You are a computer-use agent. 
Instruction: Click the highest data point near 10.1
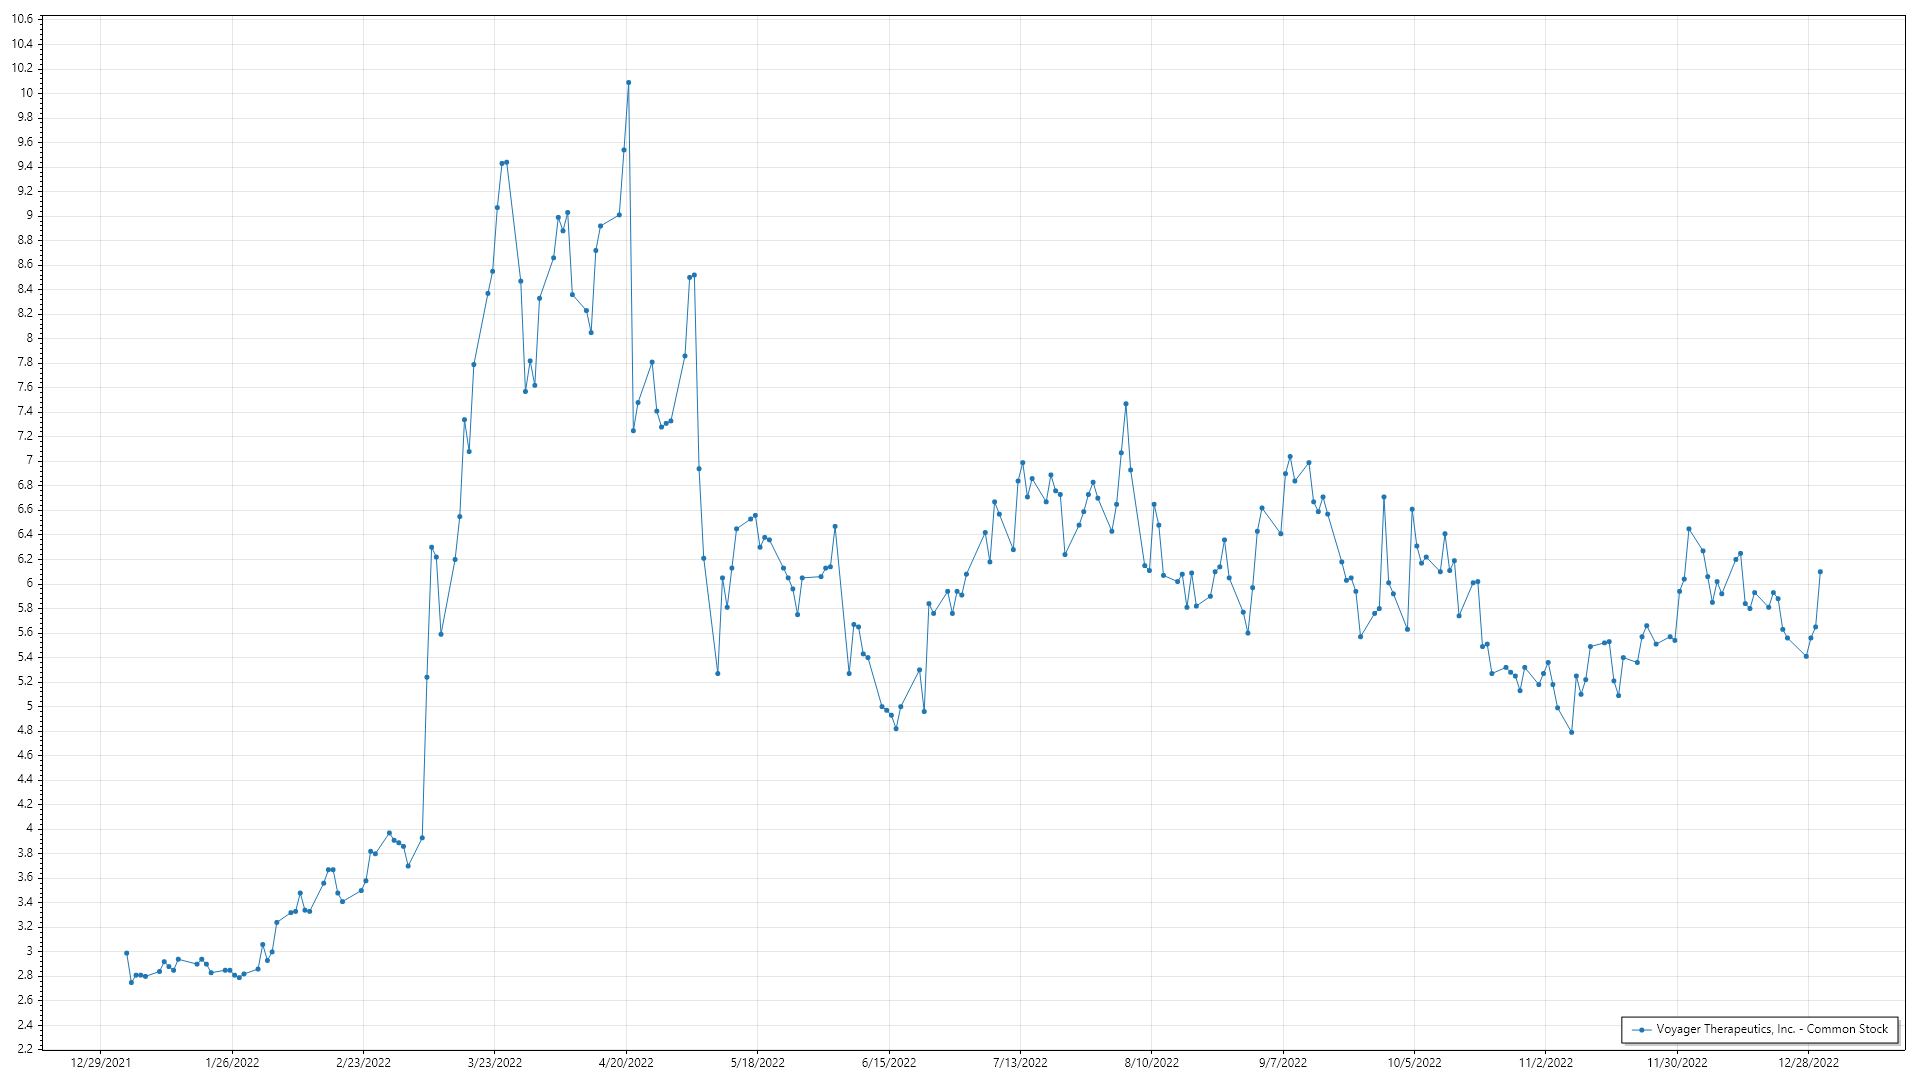628,83
